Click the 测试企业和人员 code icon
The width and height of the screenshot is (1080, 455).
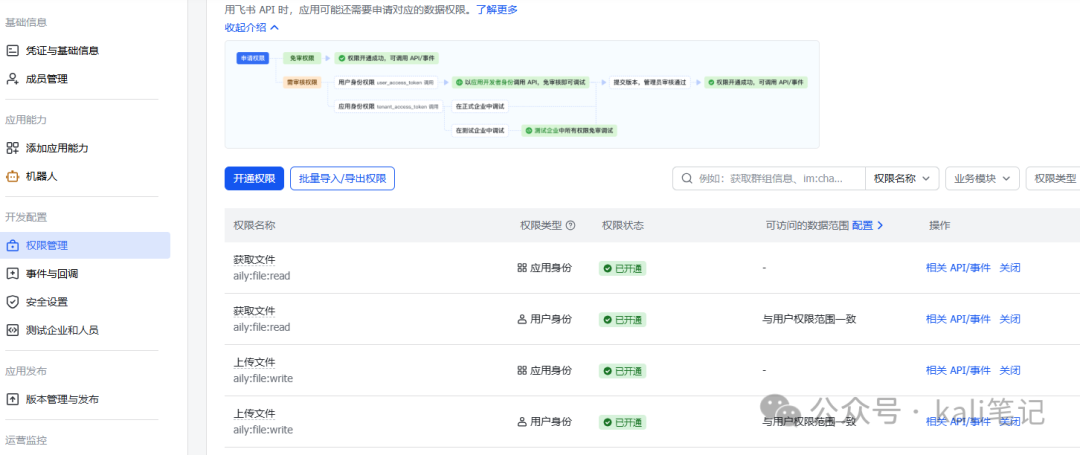tap(12, 330)
